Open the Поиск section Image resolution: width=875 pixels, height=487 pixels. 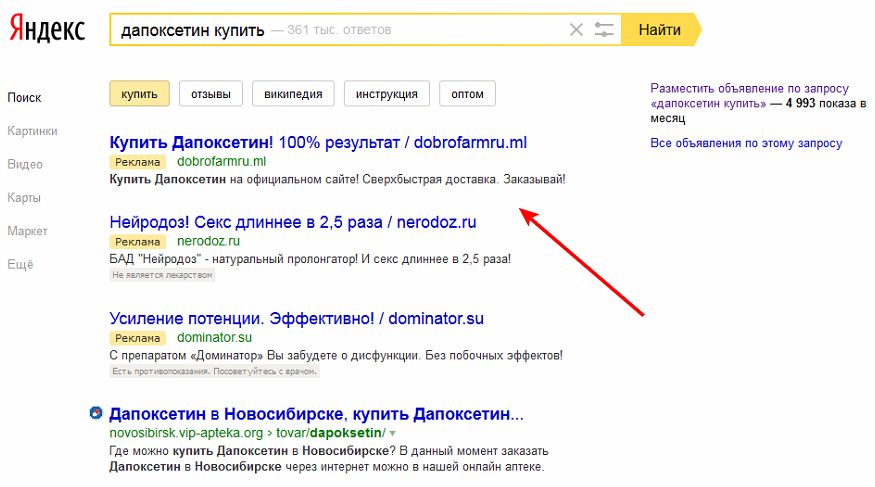coord(24,98)
